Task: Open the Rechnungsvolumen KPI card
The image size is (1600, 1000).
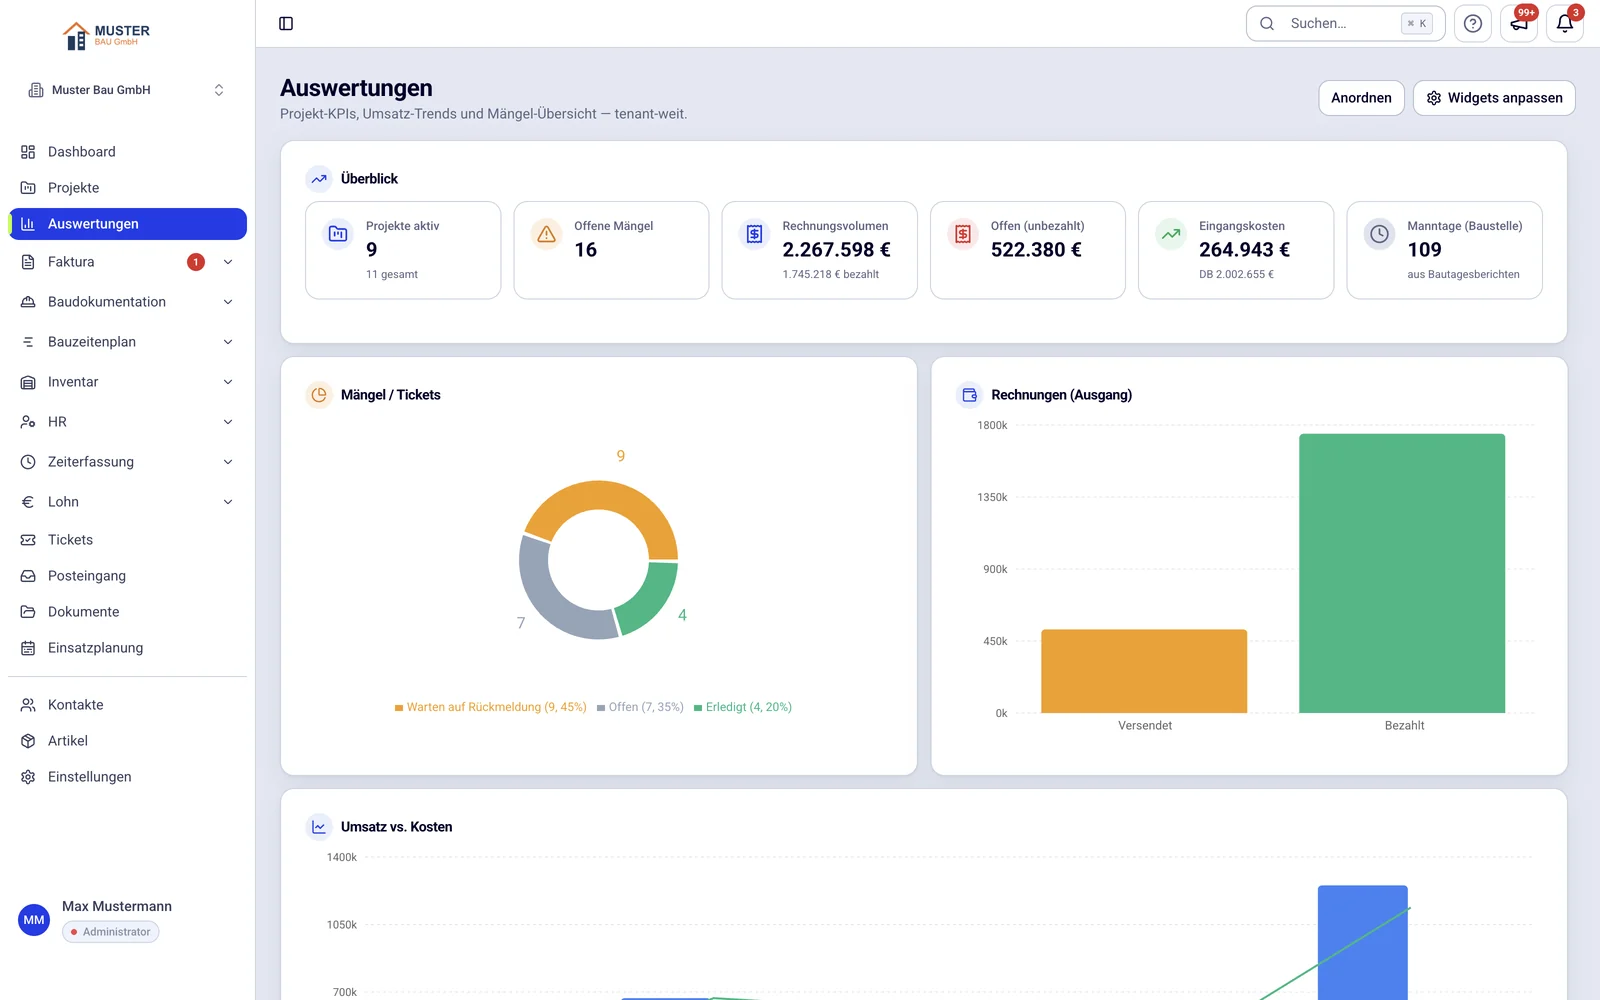Action: click(820, 250)
